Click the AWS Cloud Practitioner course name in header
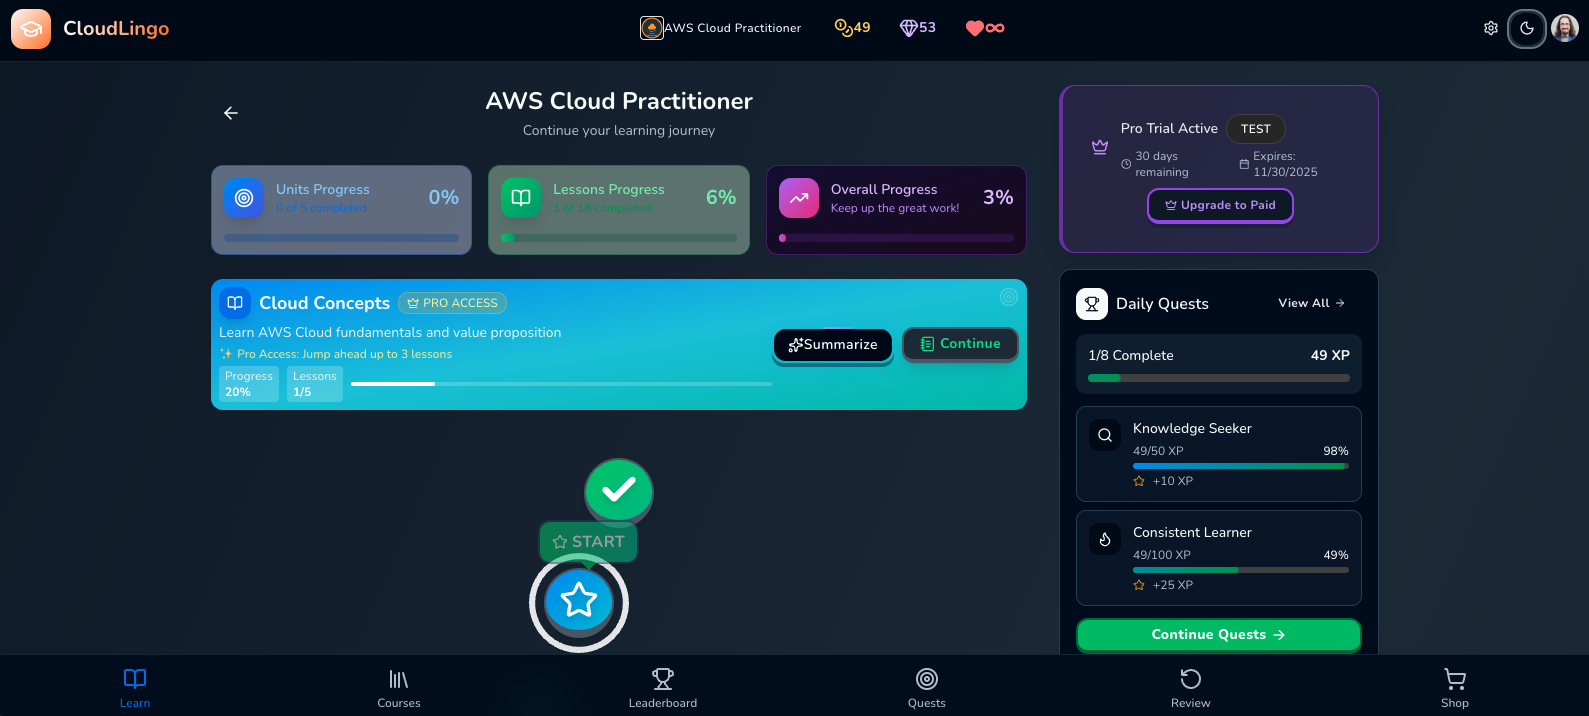The height and width of the screenshot is (716, 1589). (733, 28)
